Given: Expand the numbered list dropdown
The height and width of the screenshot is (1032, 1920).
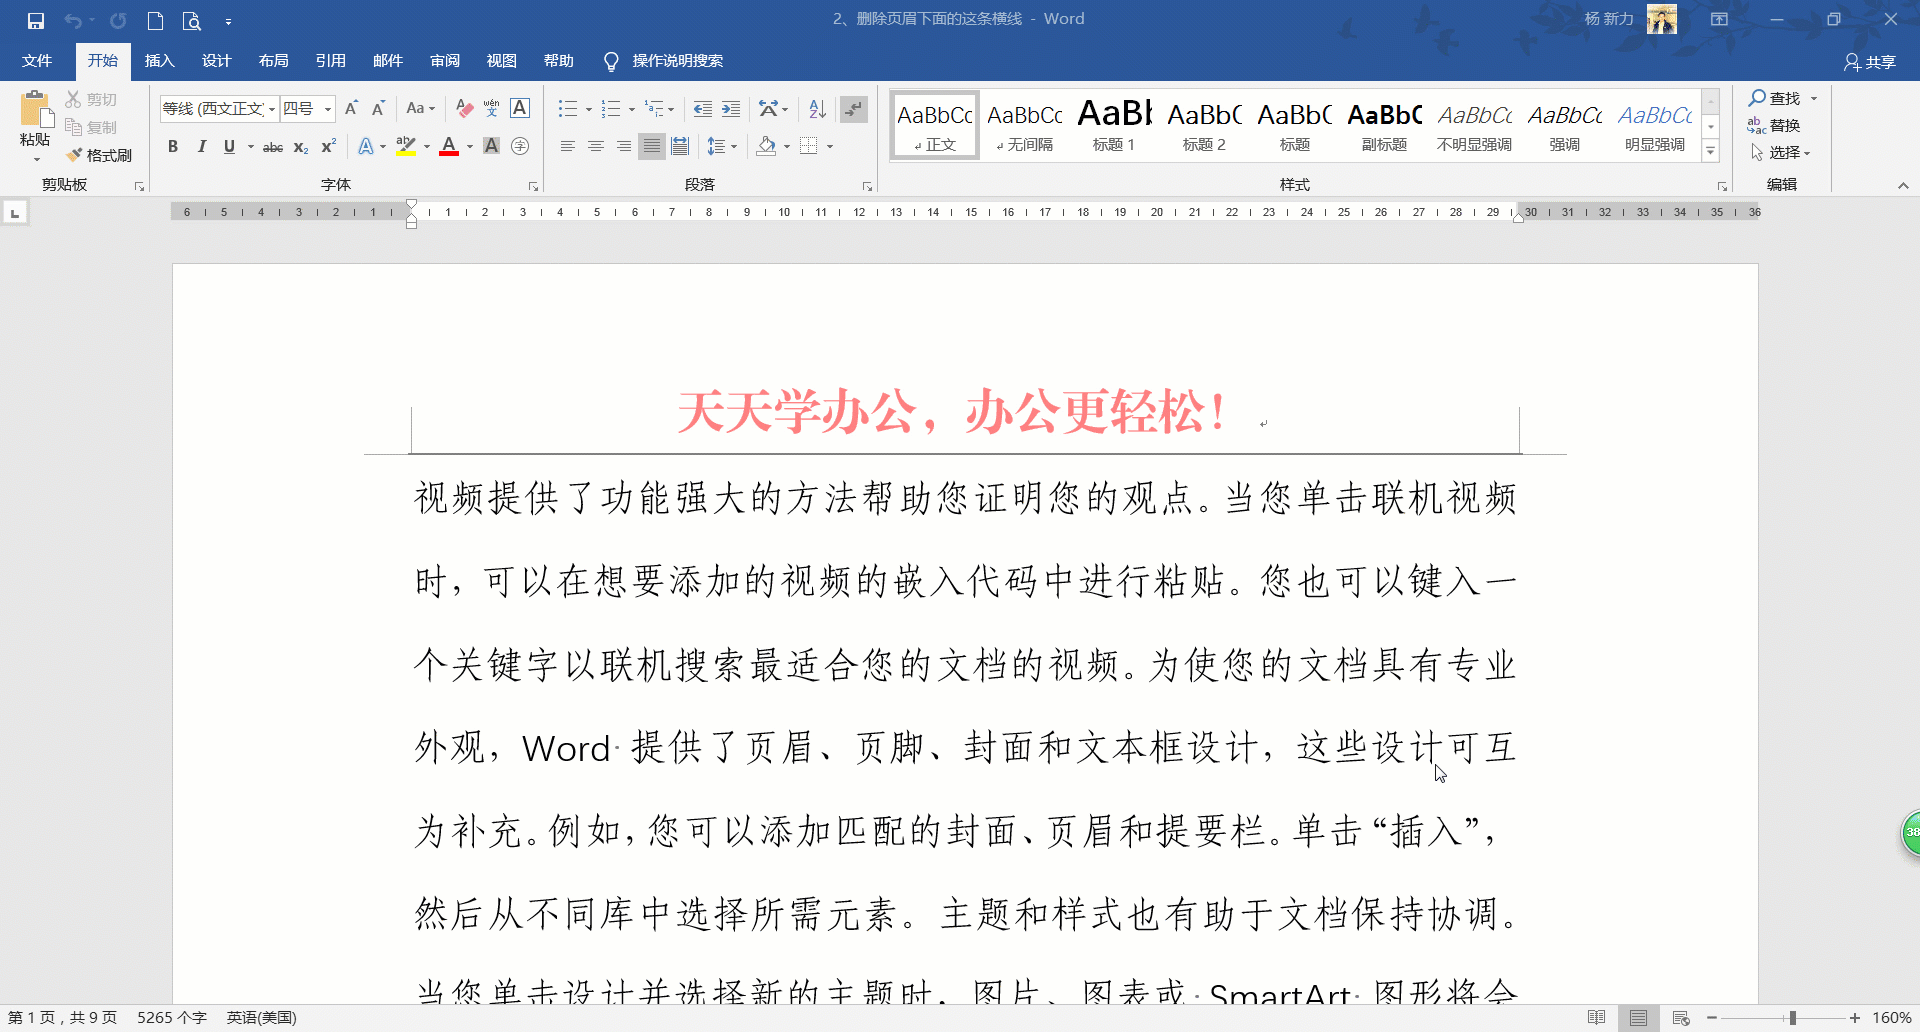Looking at the screenshot, I should click(631, 109).
